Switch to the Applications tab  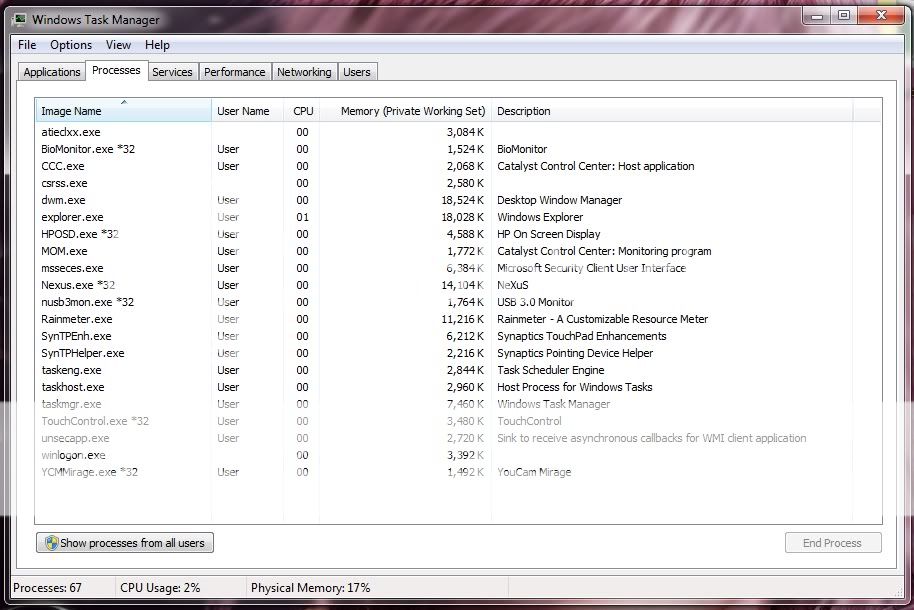pos(52,72)
